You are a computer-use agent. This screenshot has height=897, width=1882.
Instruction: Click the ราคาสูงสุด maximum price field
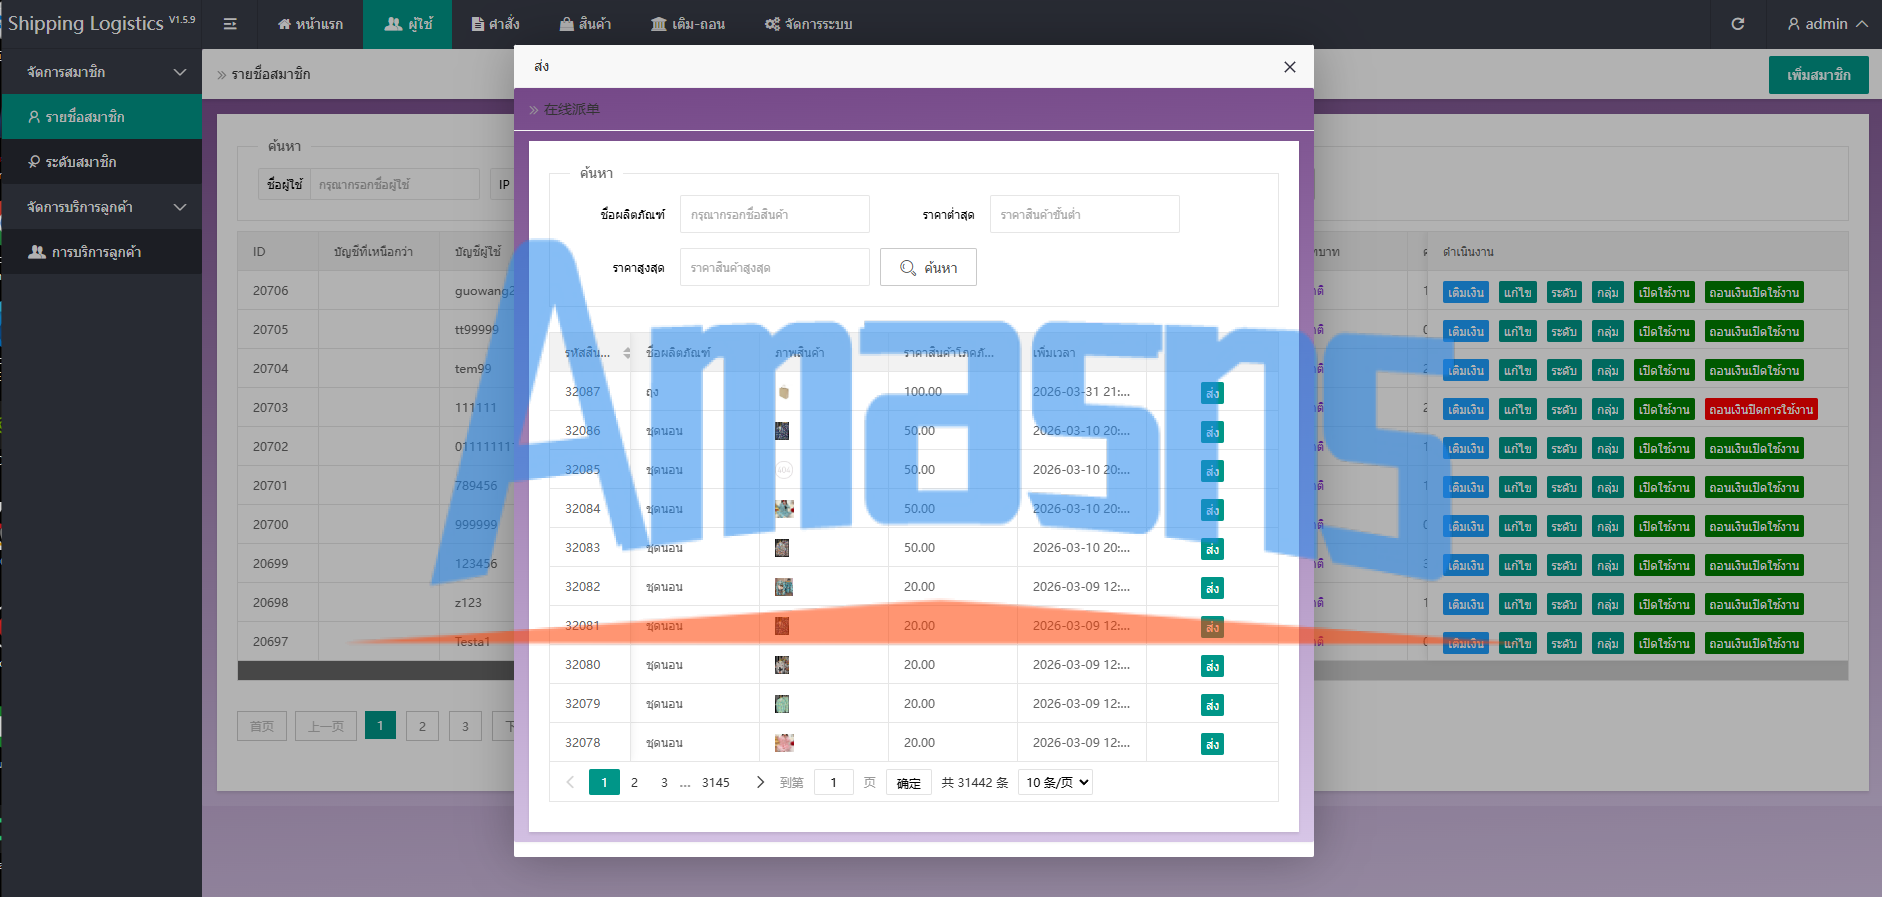(x=774, y=267)
